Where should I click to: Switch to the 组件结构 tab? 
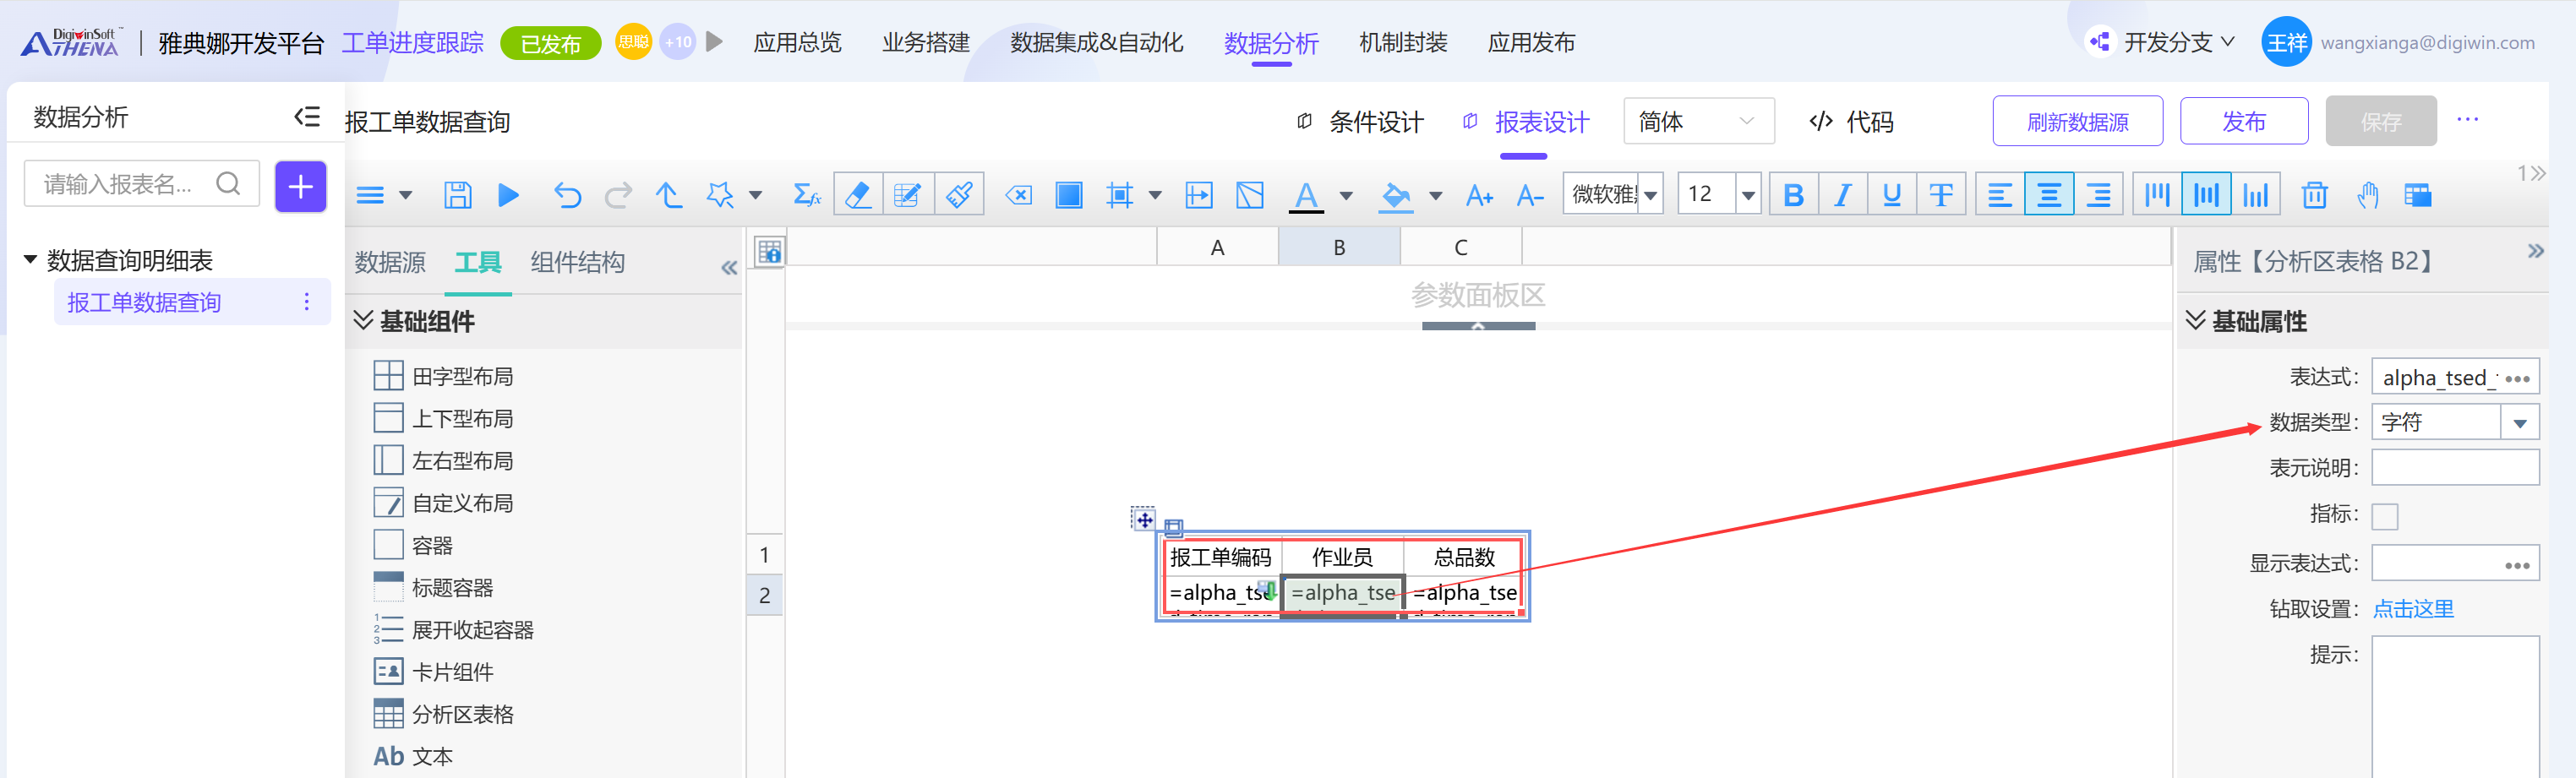pos(577,262)
